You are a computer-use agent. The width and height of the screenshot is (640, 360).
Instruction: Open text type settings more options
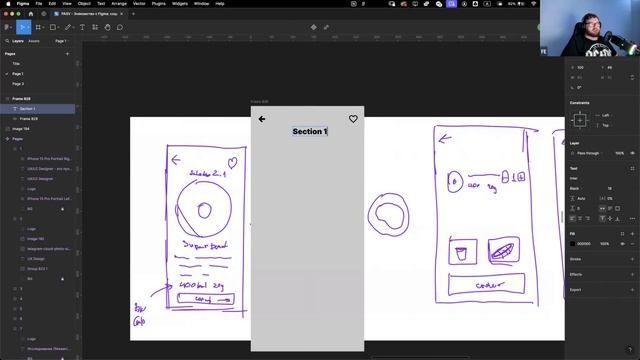coord(632,219)
